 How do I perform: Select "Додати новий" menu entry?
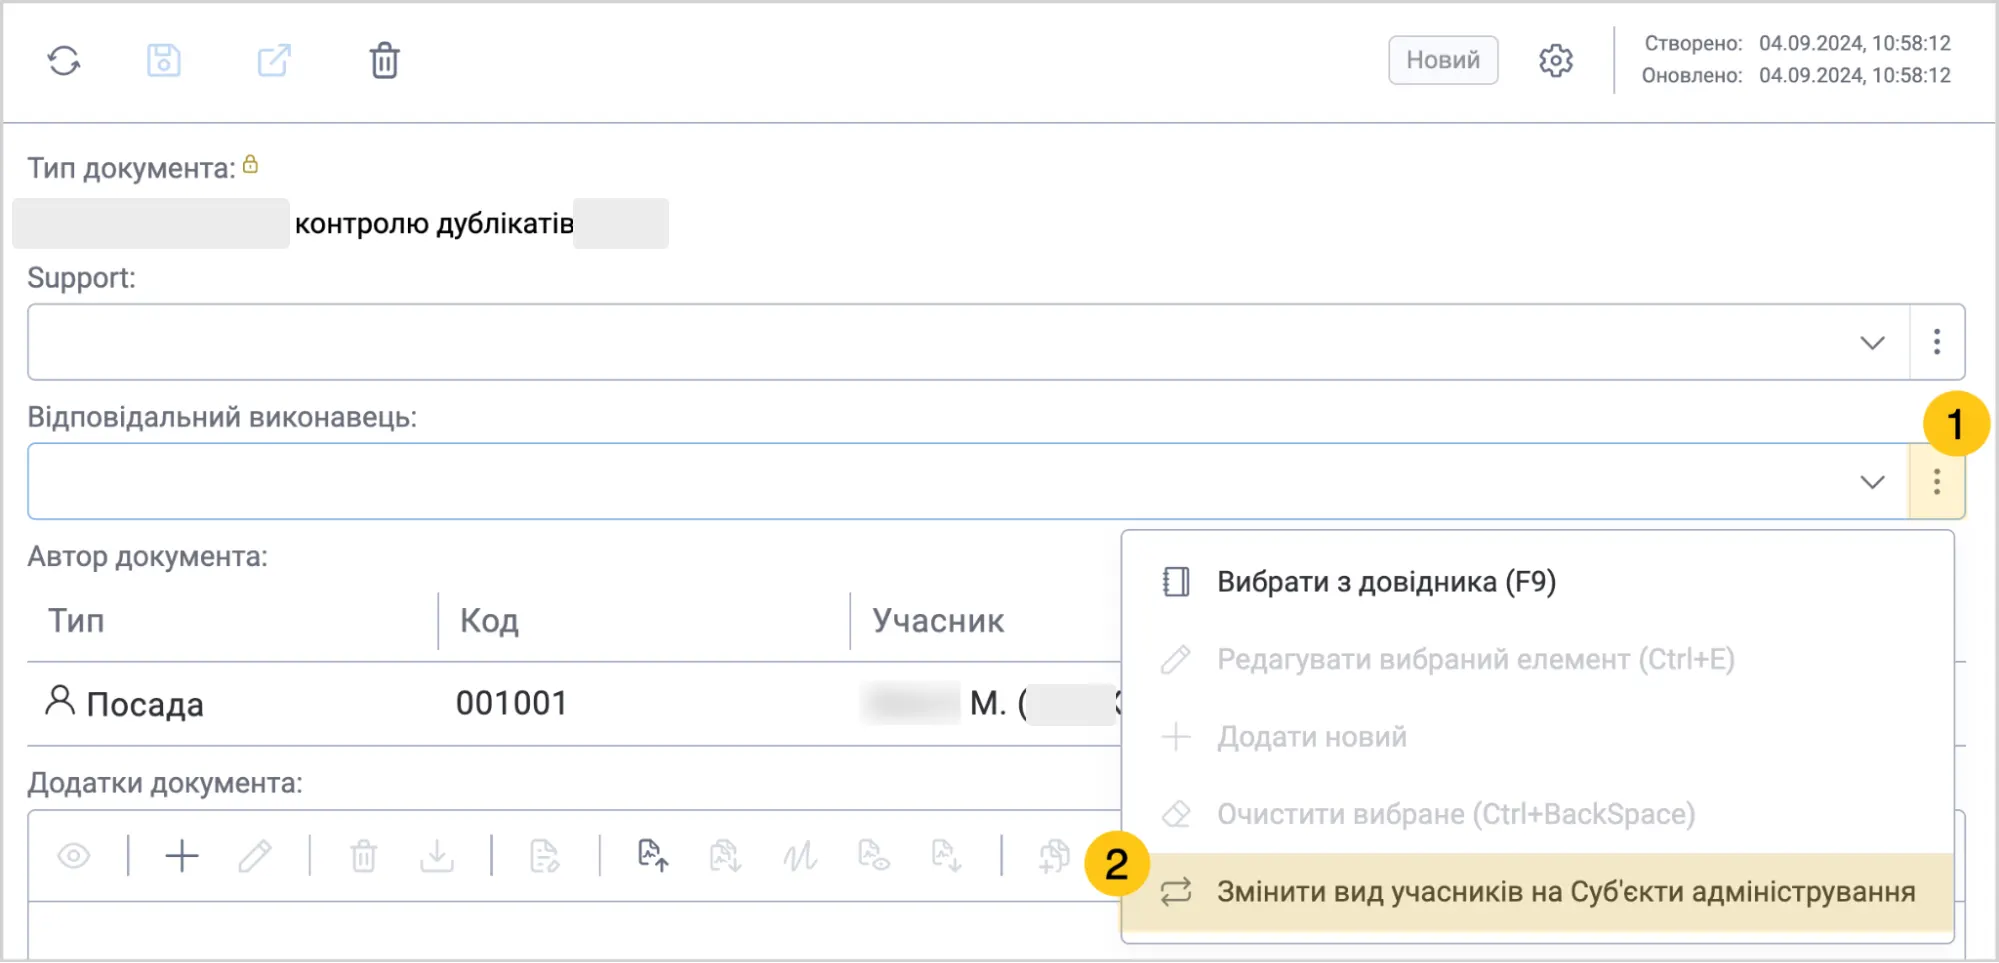tap(1537, 737)
